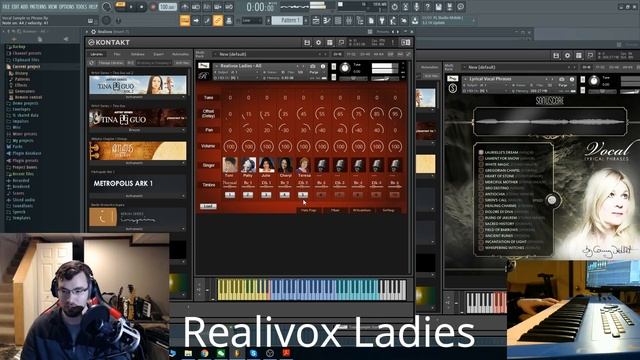Click Toni's singer thumbnail
Screen dimensions: 640x360
230,164
